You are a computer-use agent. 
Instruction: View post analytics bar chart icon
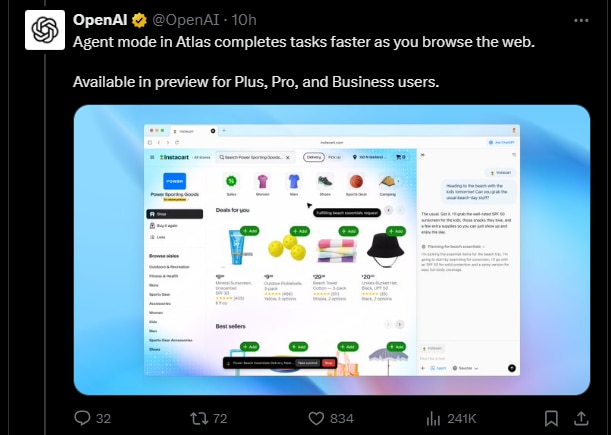tap(433, 419)
